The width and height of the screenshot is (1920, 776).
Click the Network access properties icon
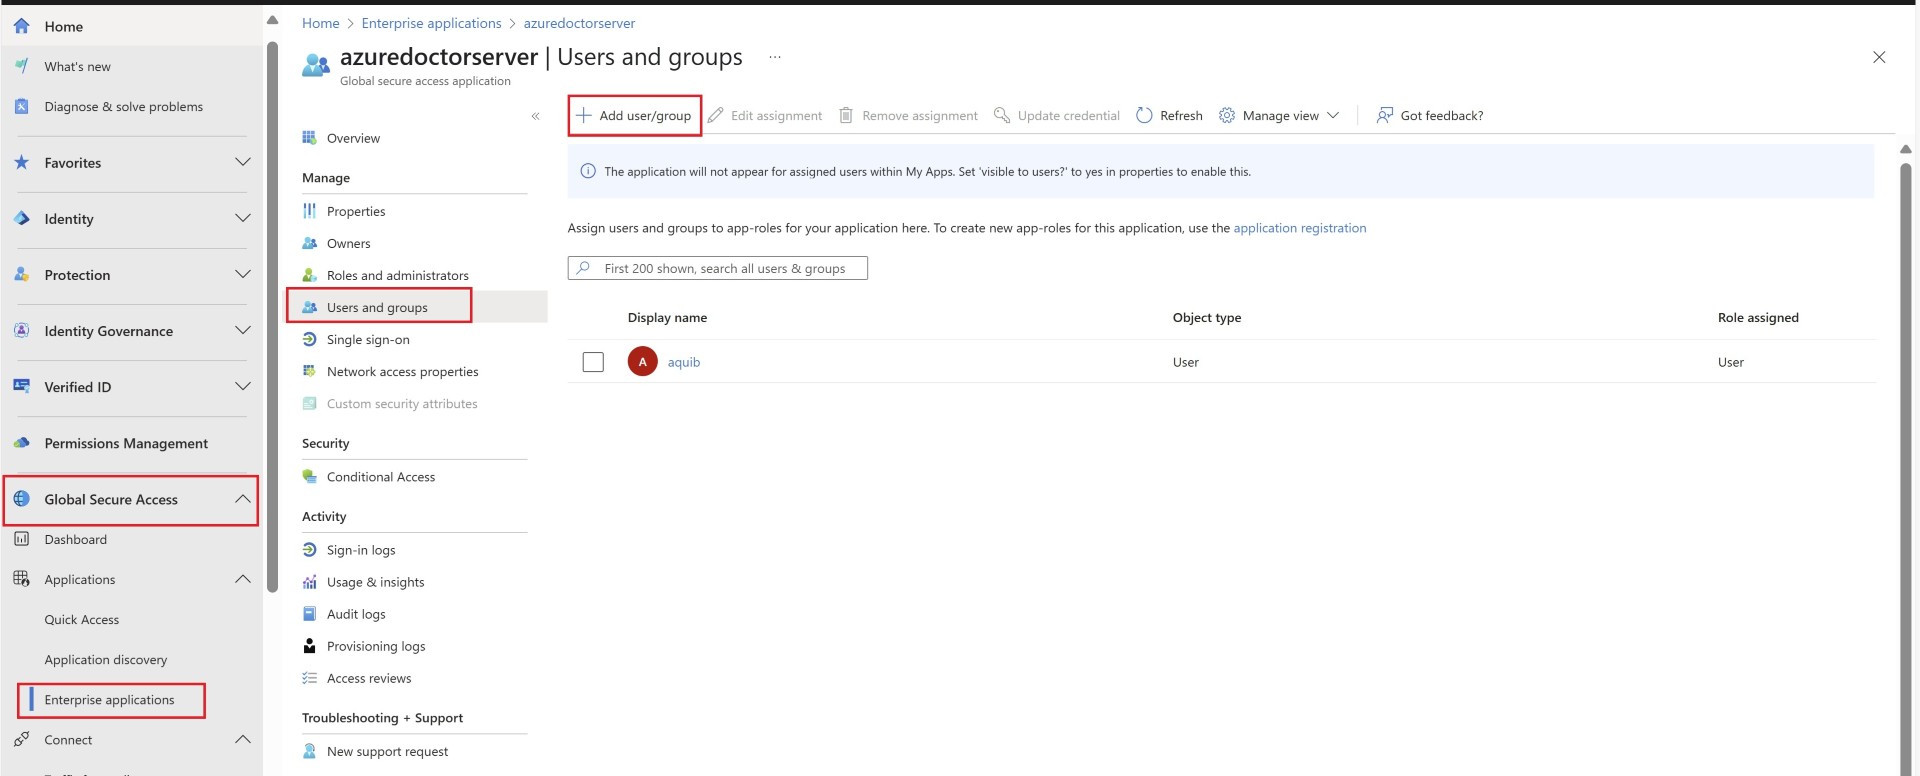tap(309, 371)
